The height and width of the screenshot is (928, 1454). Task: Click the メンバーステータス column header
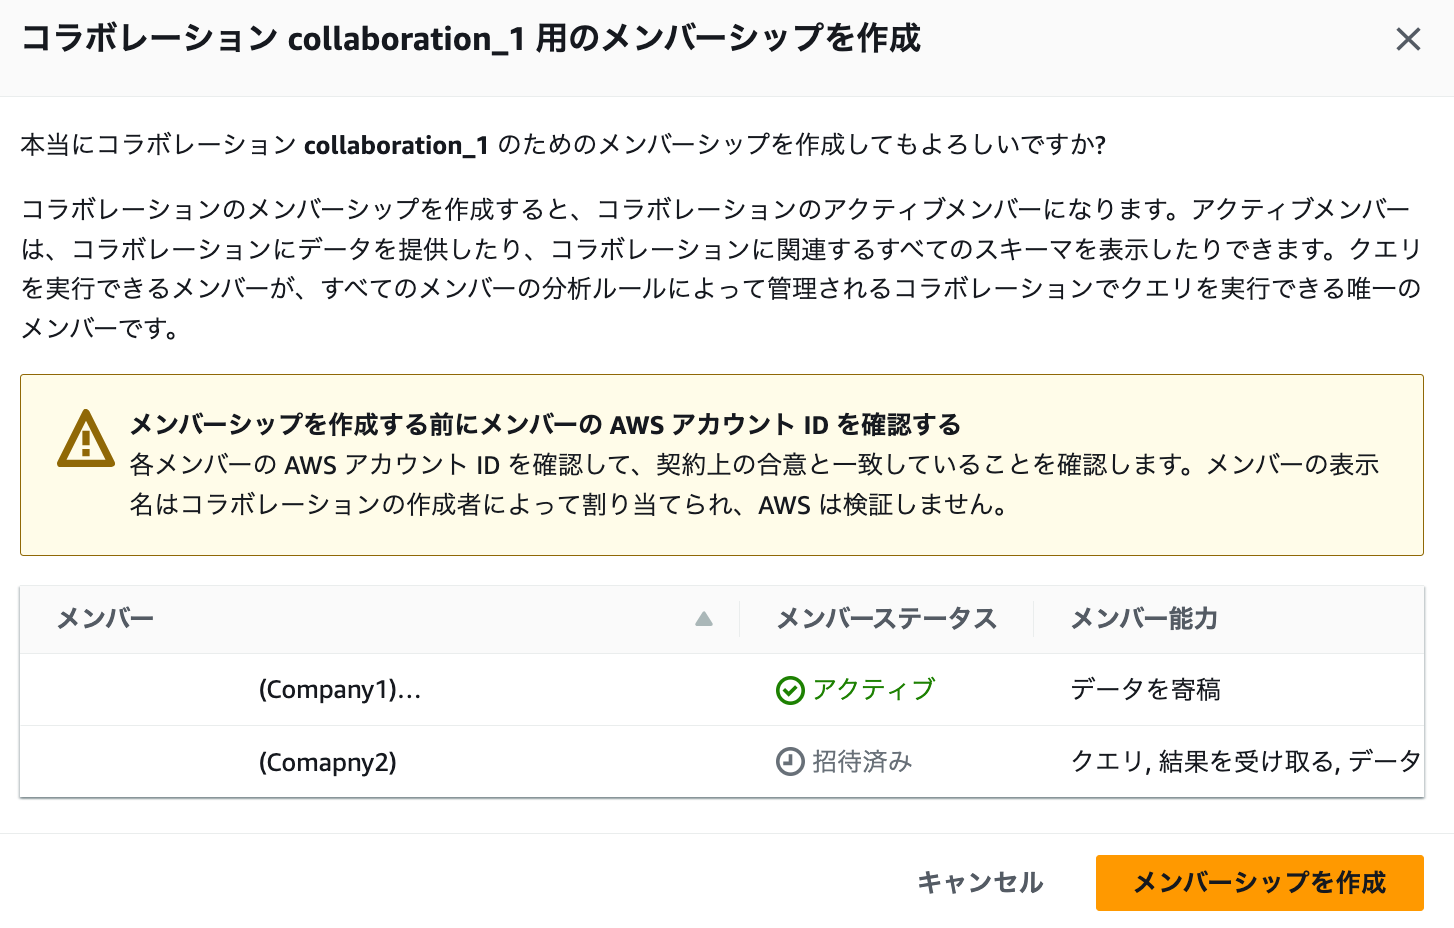click(887, 619)
